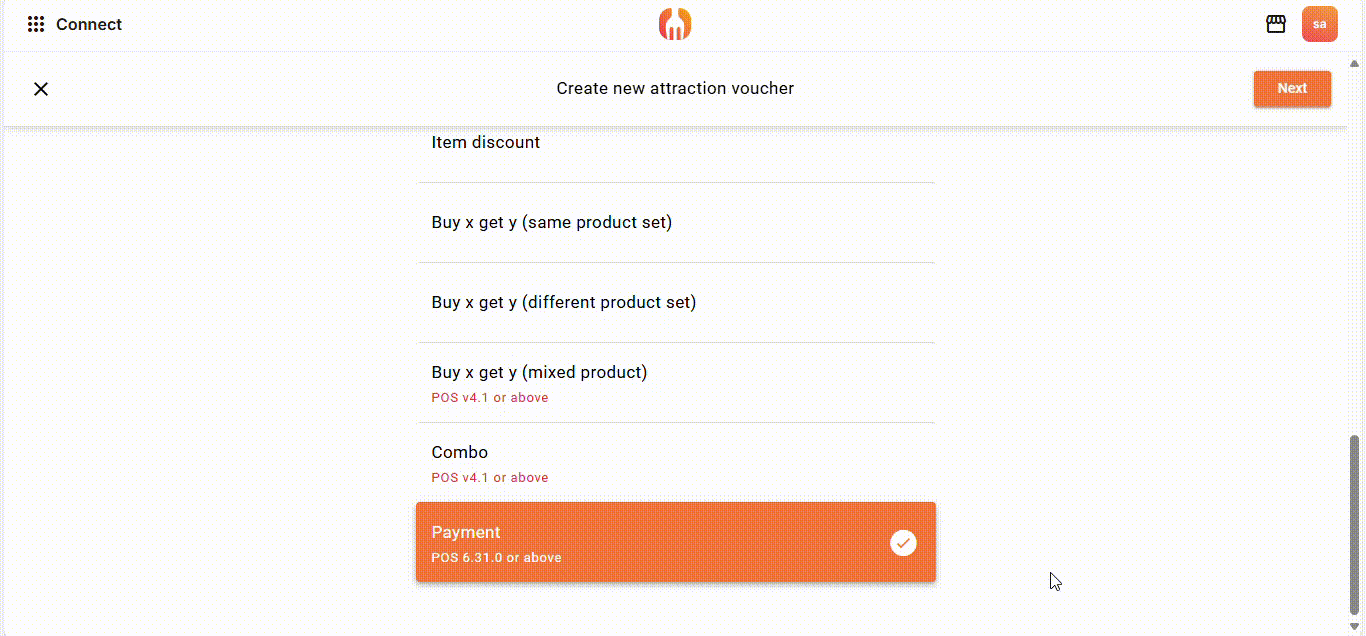The width and height of the screenshot is (1366, 636).
Task: Click the scrollbar down arrow
Action: tap(1355, 627)
